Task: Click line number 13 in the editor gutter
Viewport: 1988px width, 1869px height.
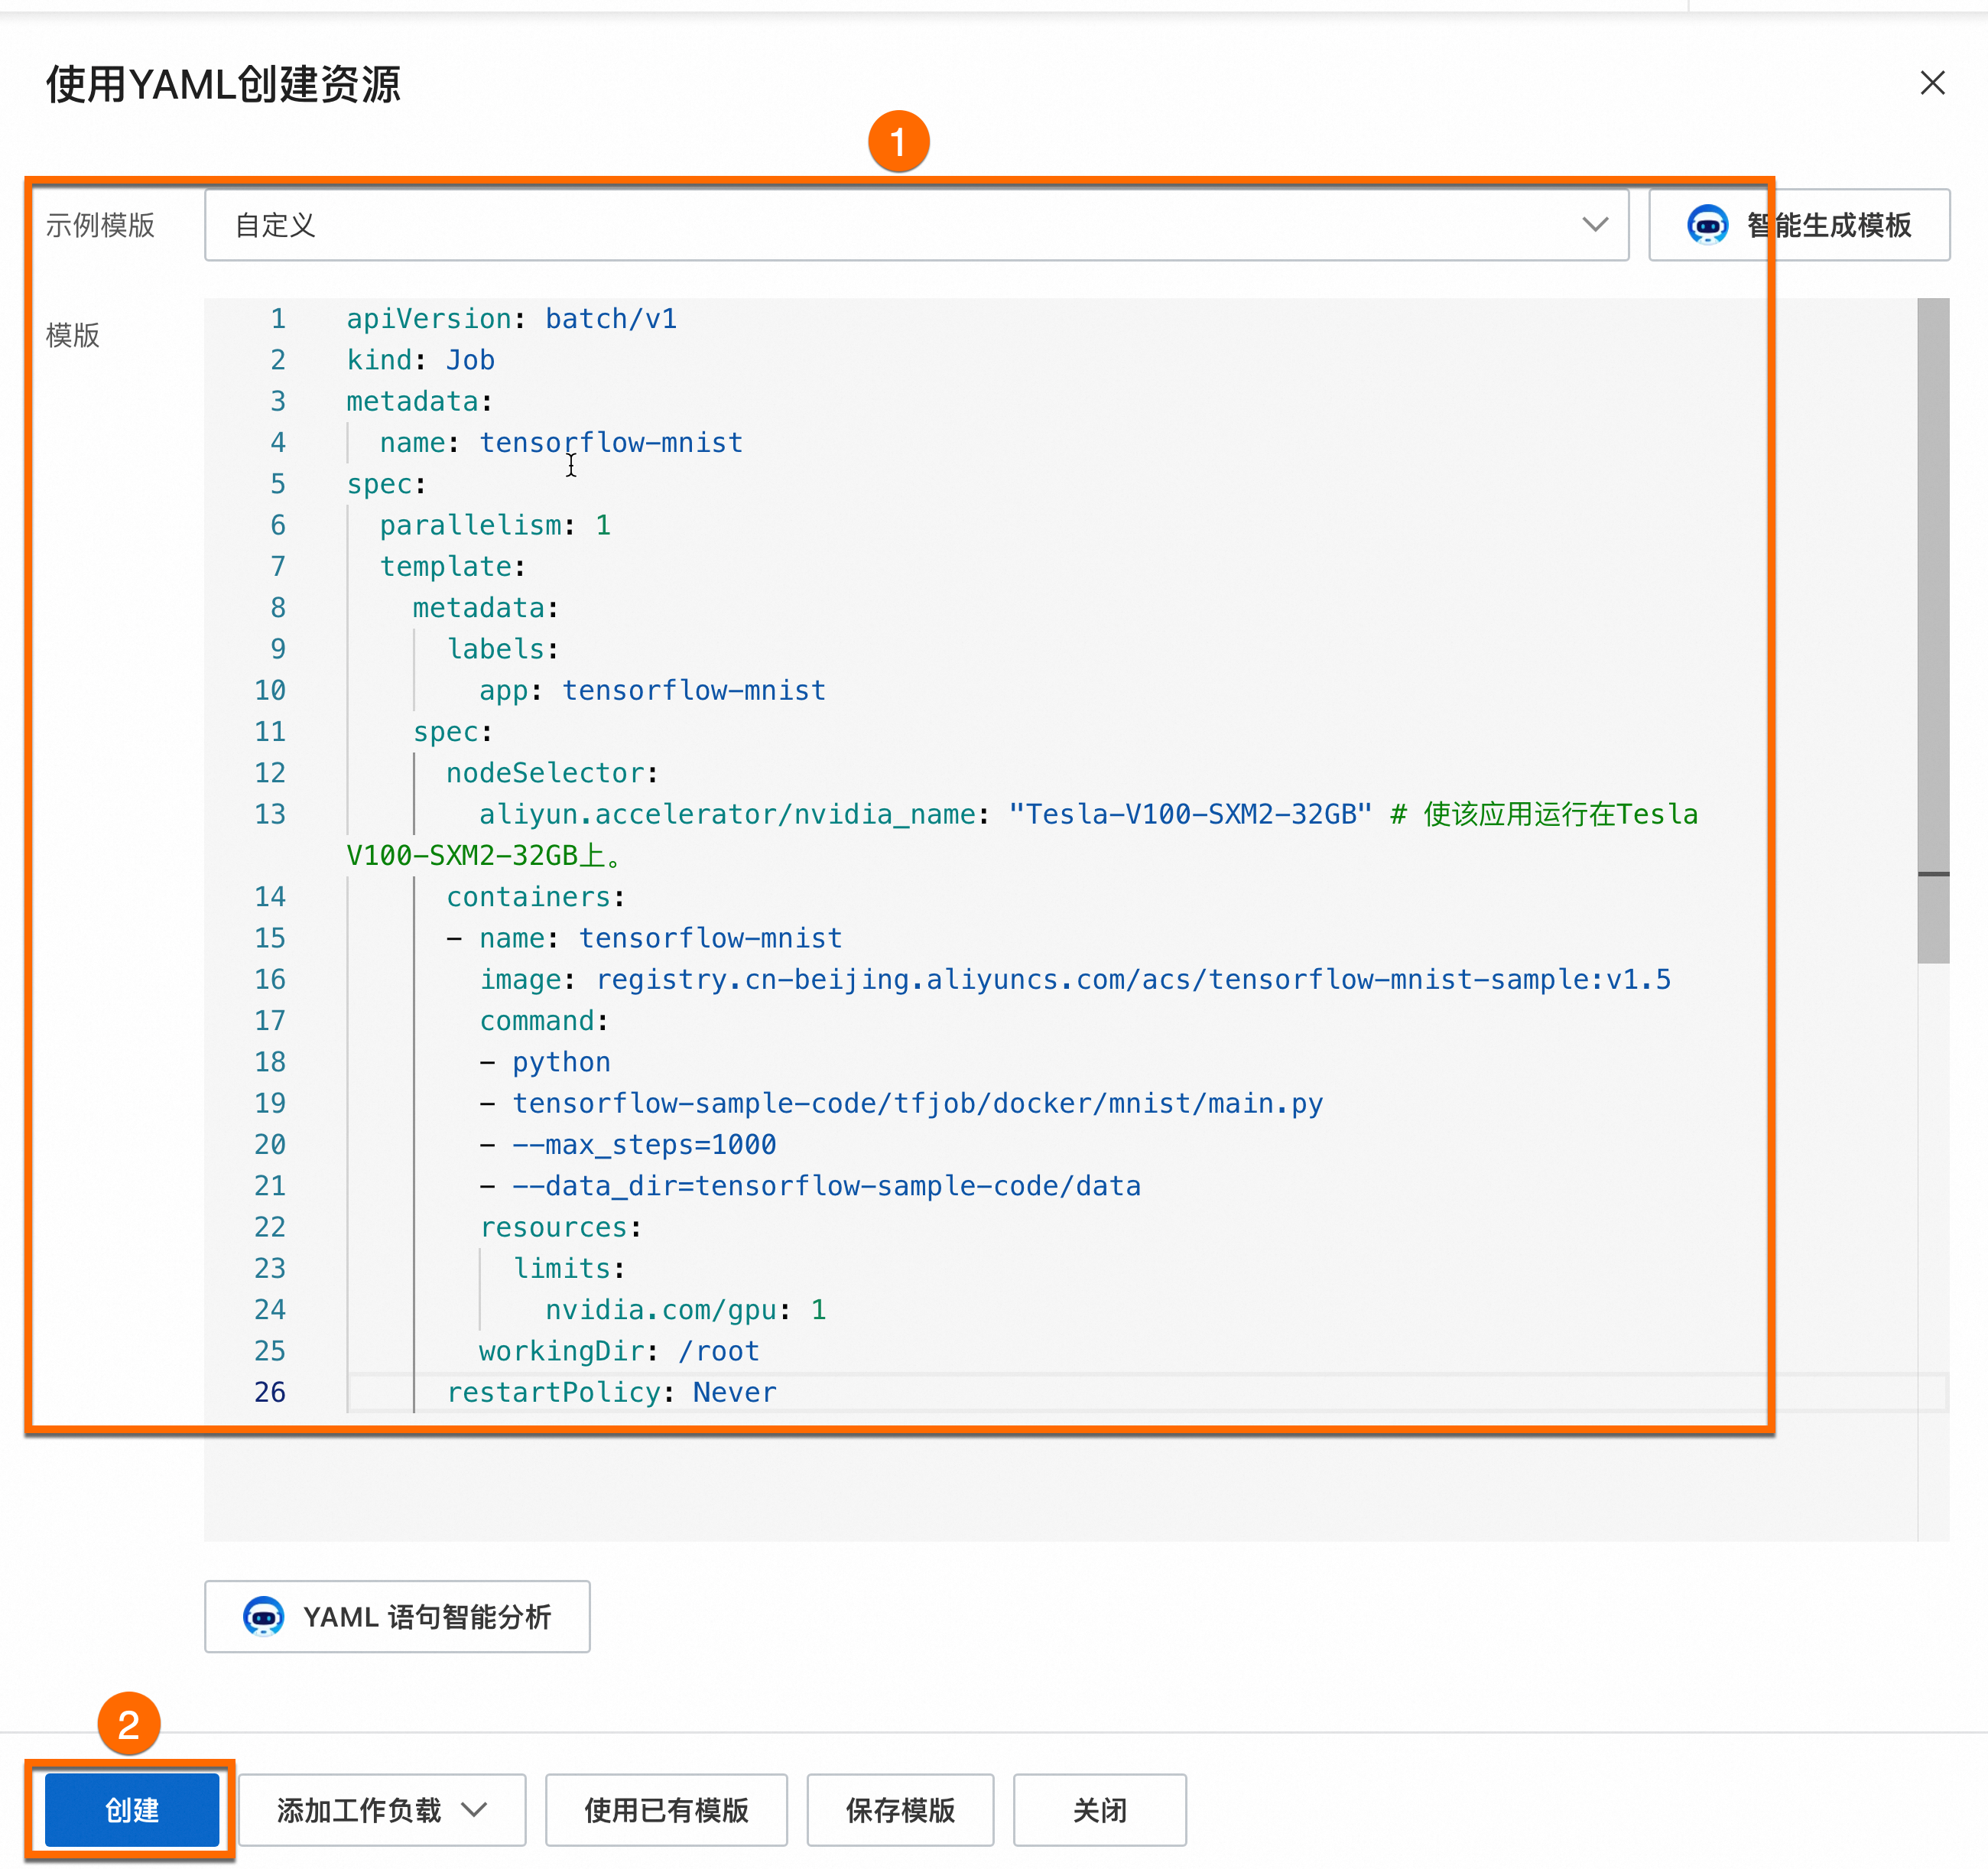Action: click(270, 814)
